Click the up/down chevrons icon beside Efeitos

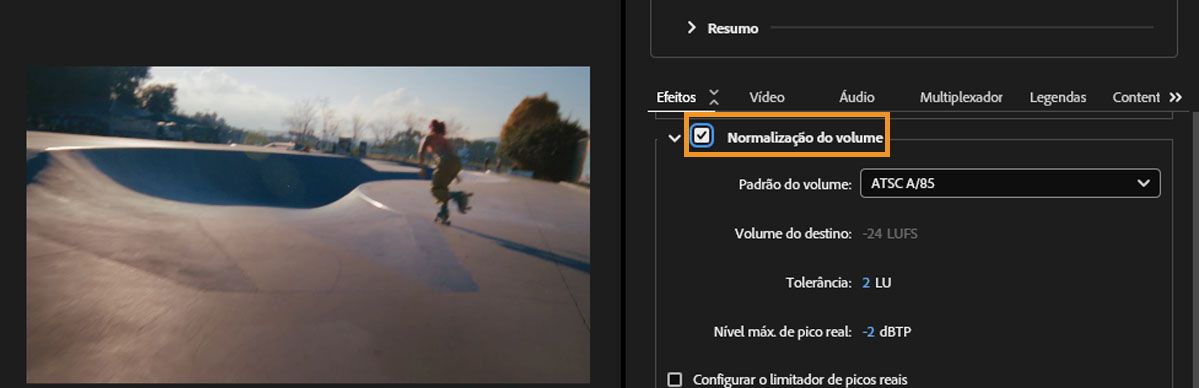713,97
